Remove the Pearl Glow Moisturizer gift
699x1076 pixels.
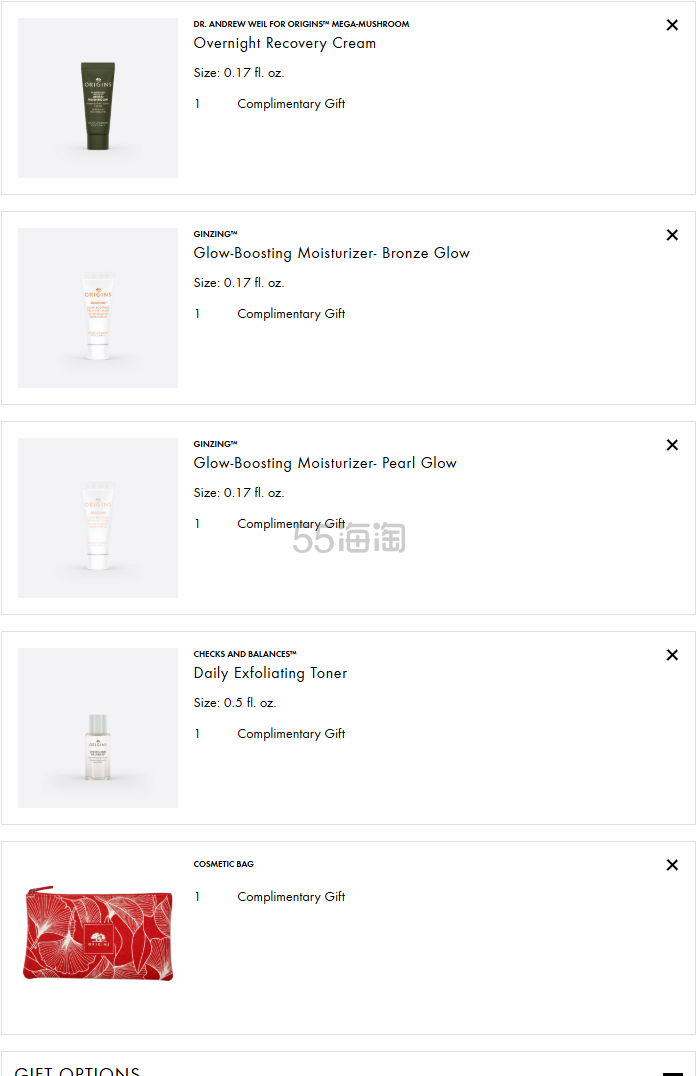672,445
